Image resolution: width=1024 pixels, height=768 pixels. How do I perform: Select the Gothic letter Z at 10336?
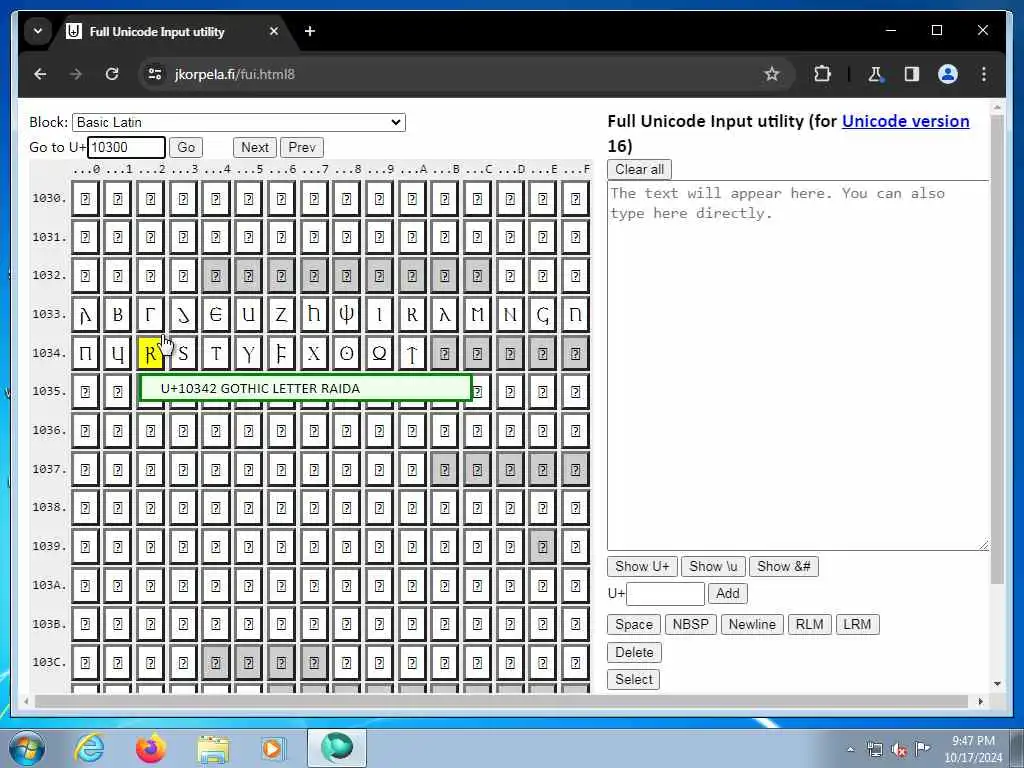tap(281, 315)
